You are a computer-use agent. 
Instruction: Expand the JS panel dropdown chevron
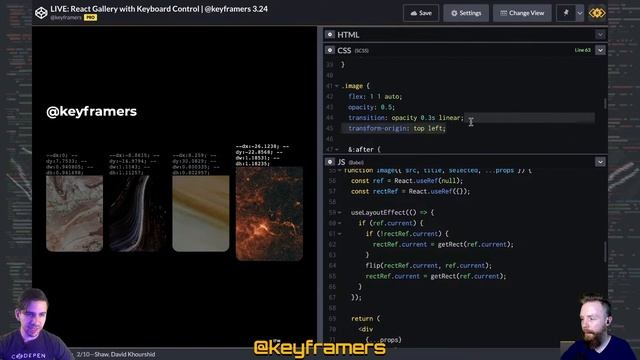click(x=600, y=162)
